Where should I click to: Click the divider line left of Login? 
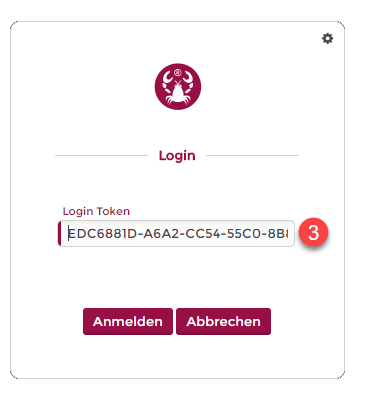101,155
